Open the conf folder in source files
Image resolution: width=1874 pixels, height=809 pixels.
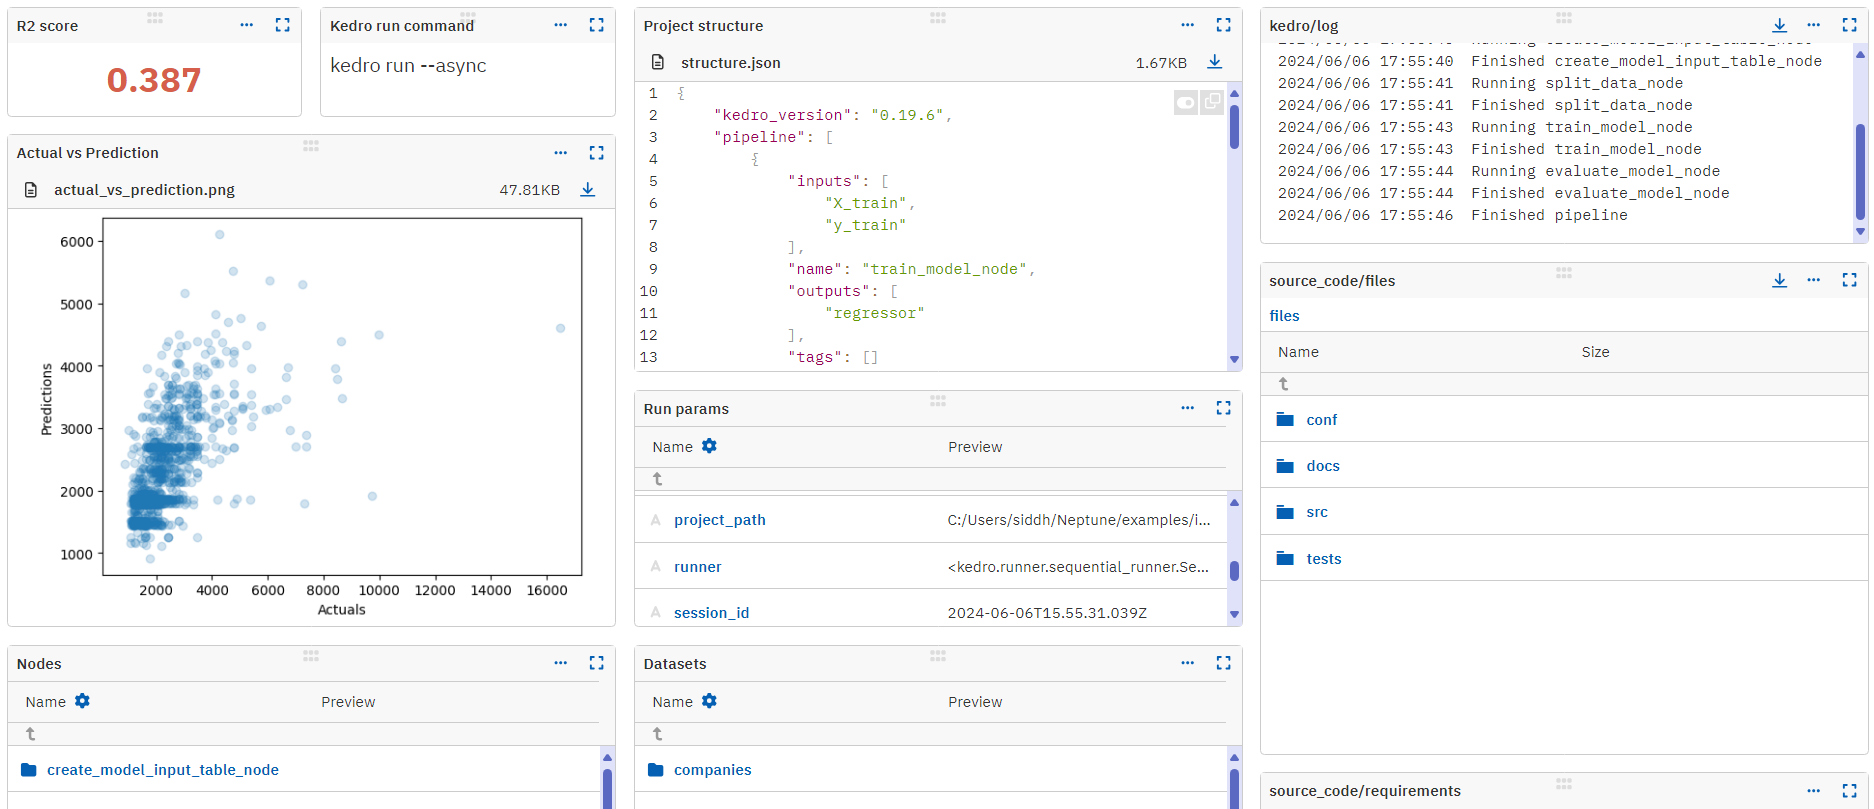point(1321,420)
